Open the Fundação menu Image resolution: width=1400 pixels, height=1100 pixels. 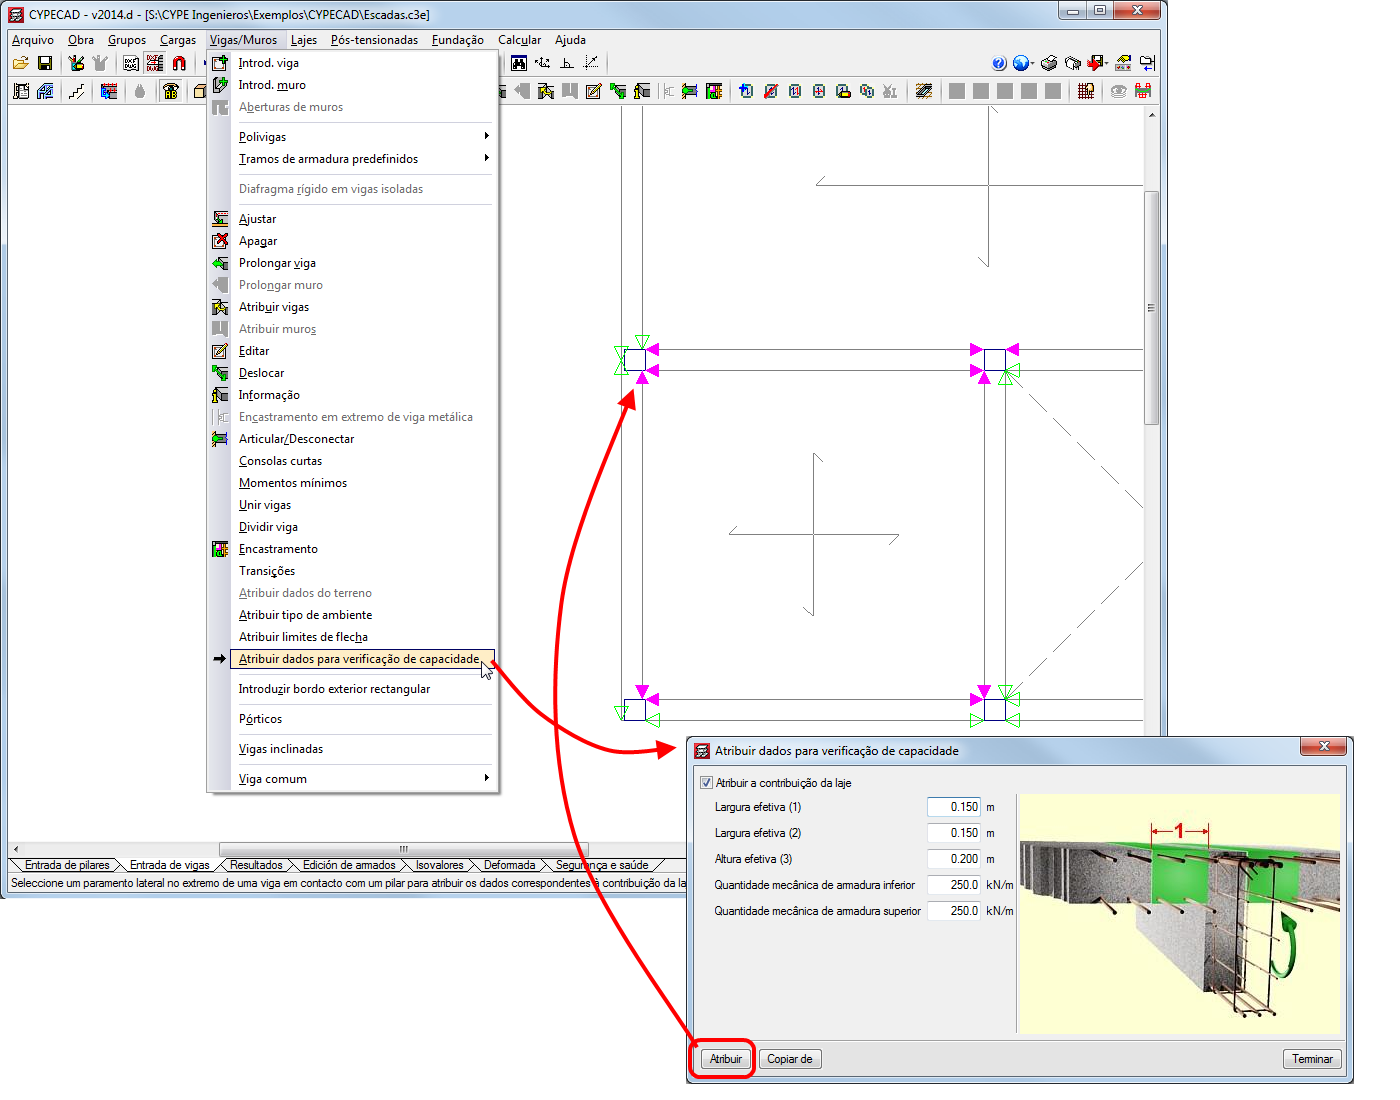[x=457, y=40]
